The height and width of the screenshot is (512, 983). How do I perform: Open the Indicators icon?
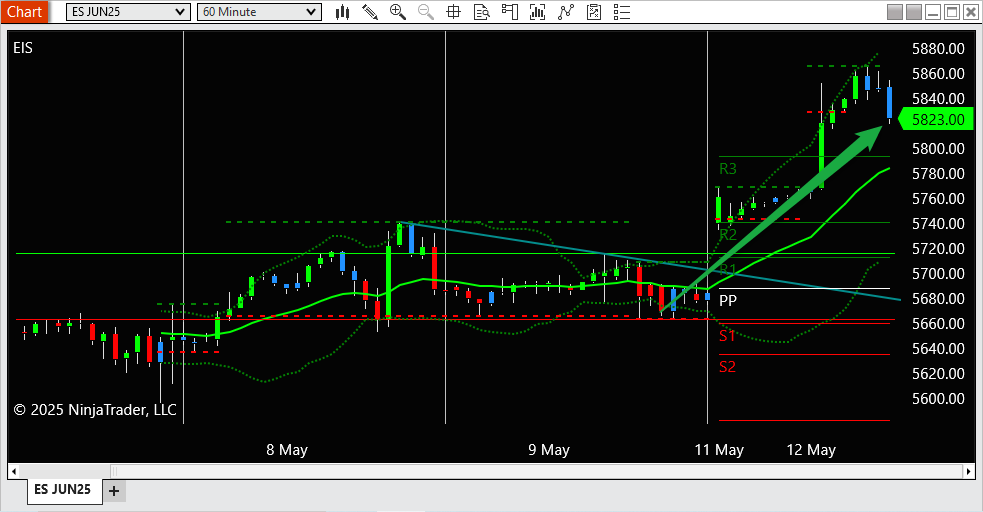[x=565, y=12]
